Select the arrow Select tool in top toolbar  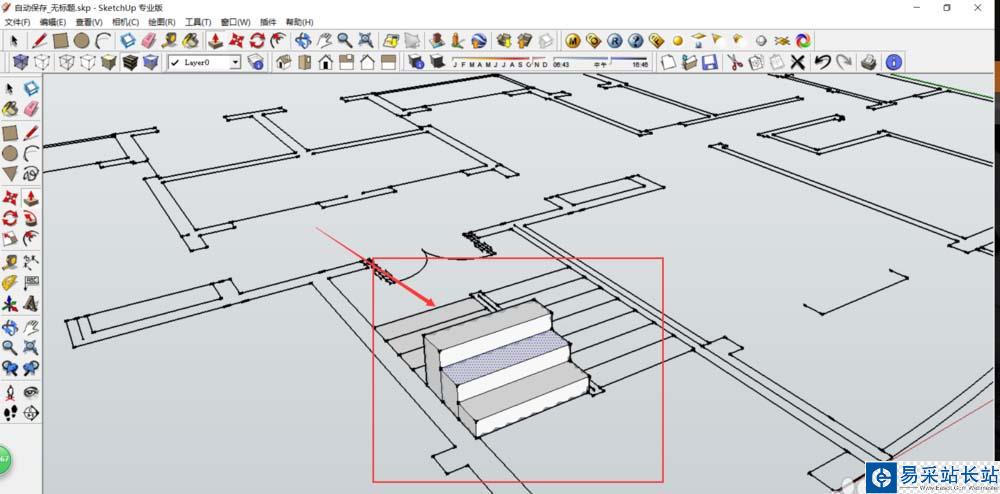click(x=14, y=41)
